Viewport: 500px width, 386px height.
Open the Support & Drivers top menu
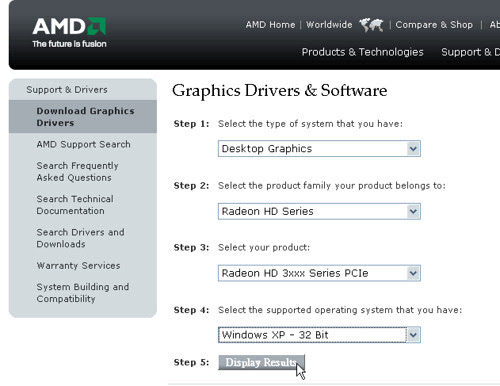[x=470, y=52]
